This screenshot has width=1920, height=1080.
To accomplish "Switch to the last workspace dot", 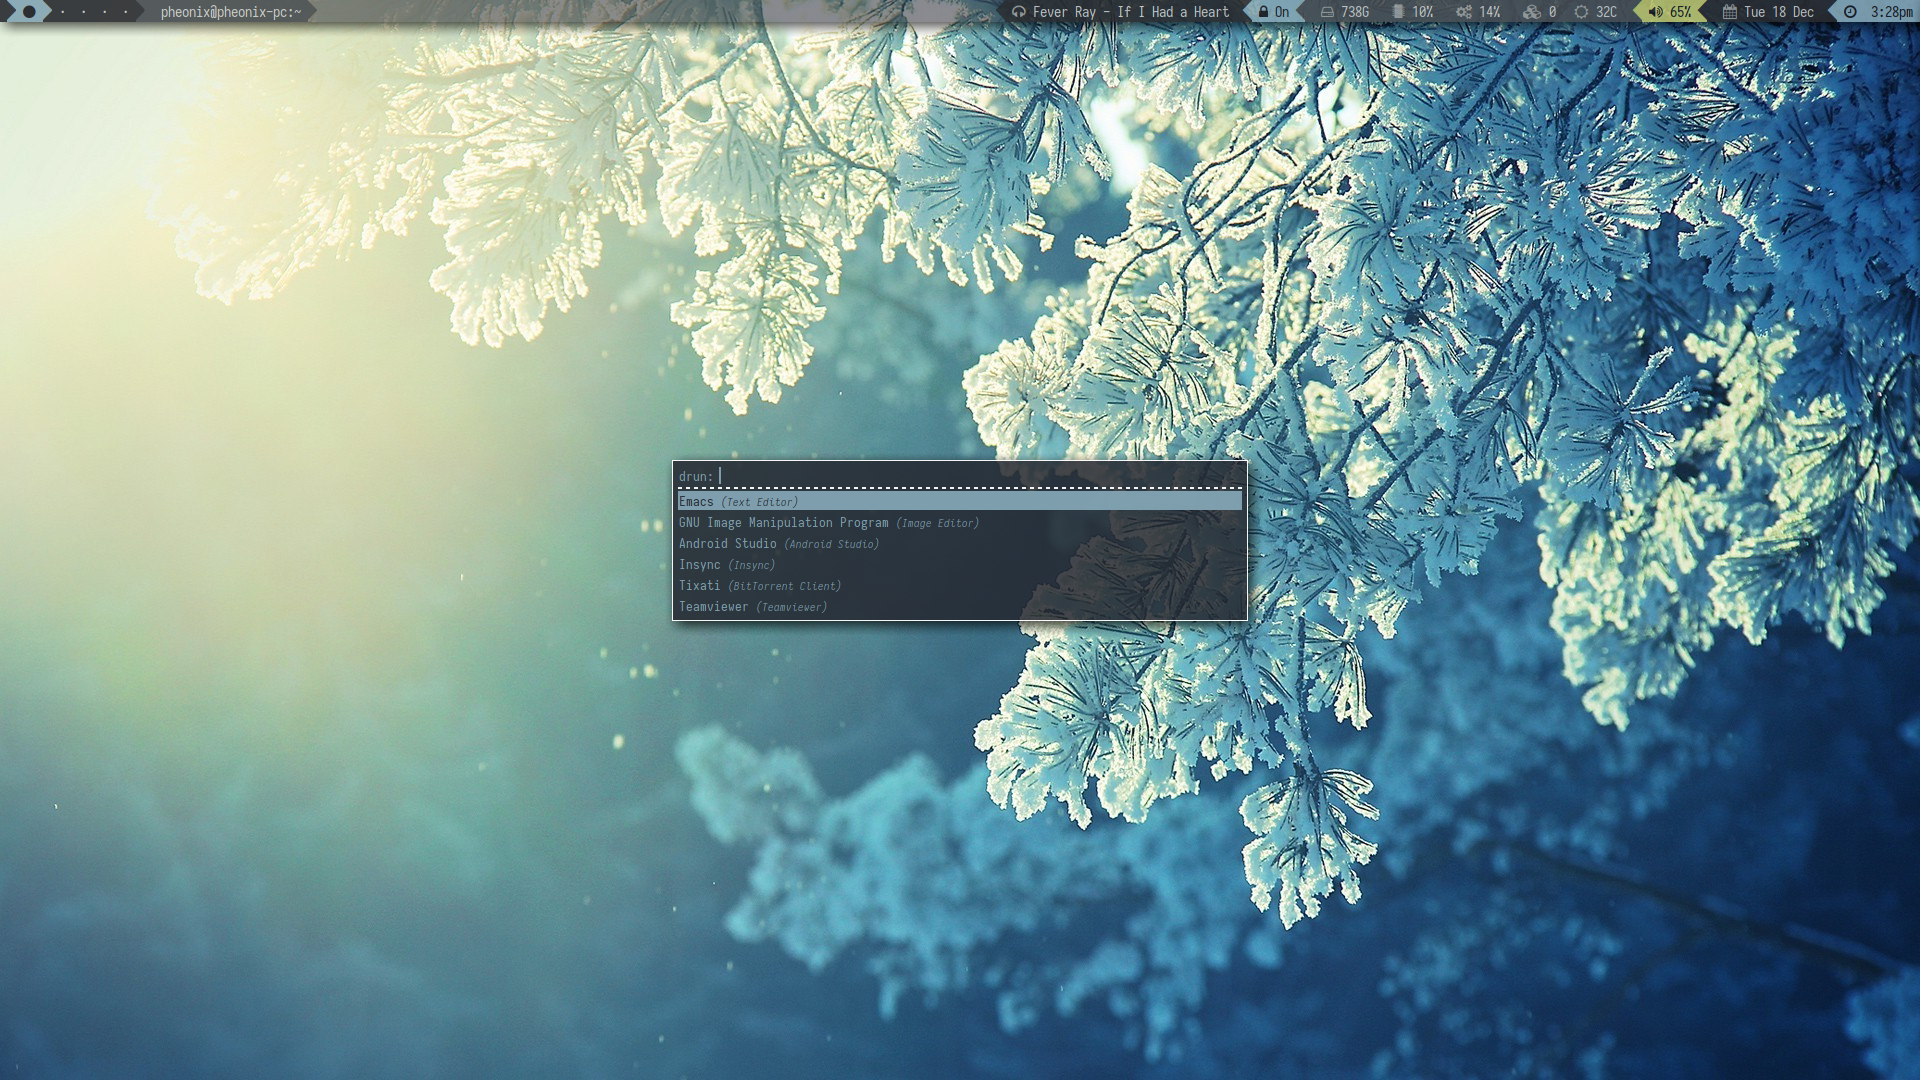I will click(125, 12).
